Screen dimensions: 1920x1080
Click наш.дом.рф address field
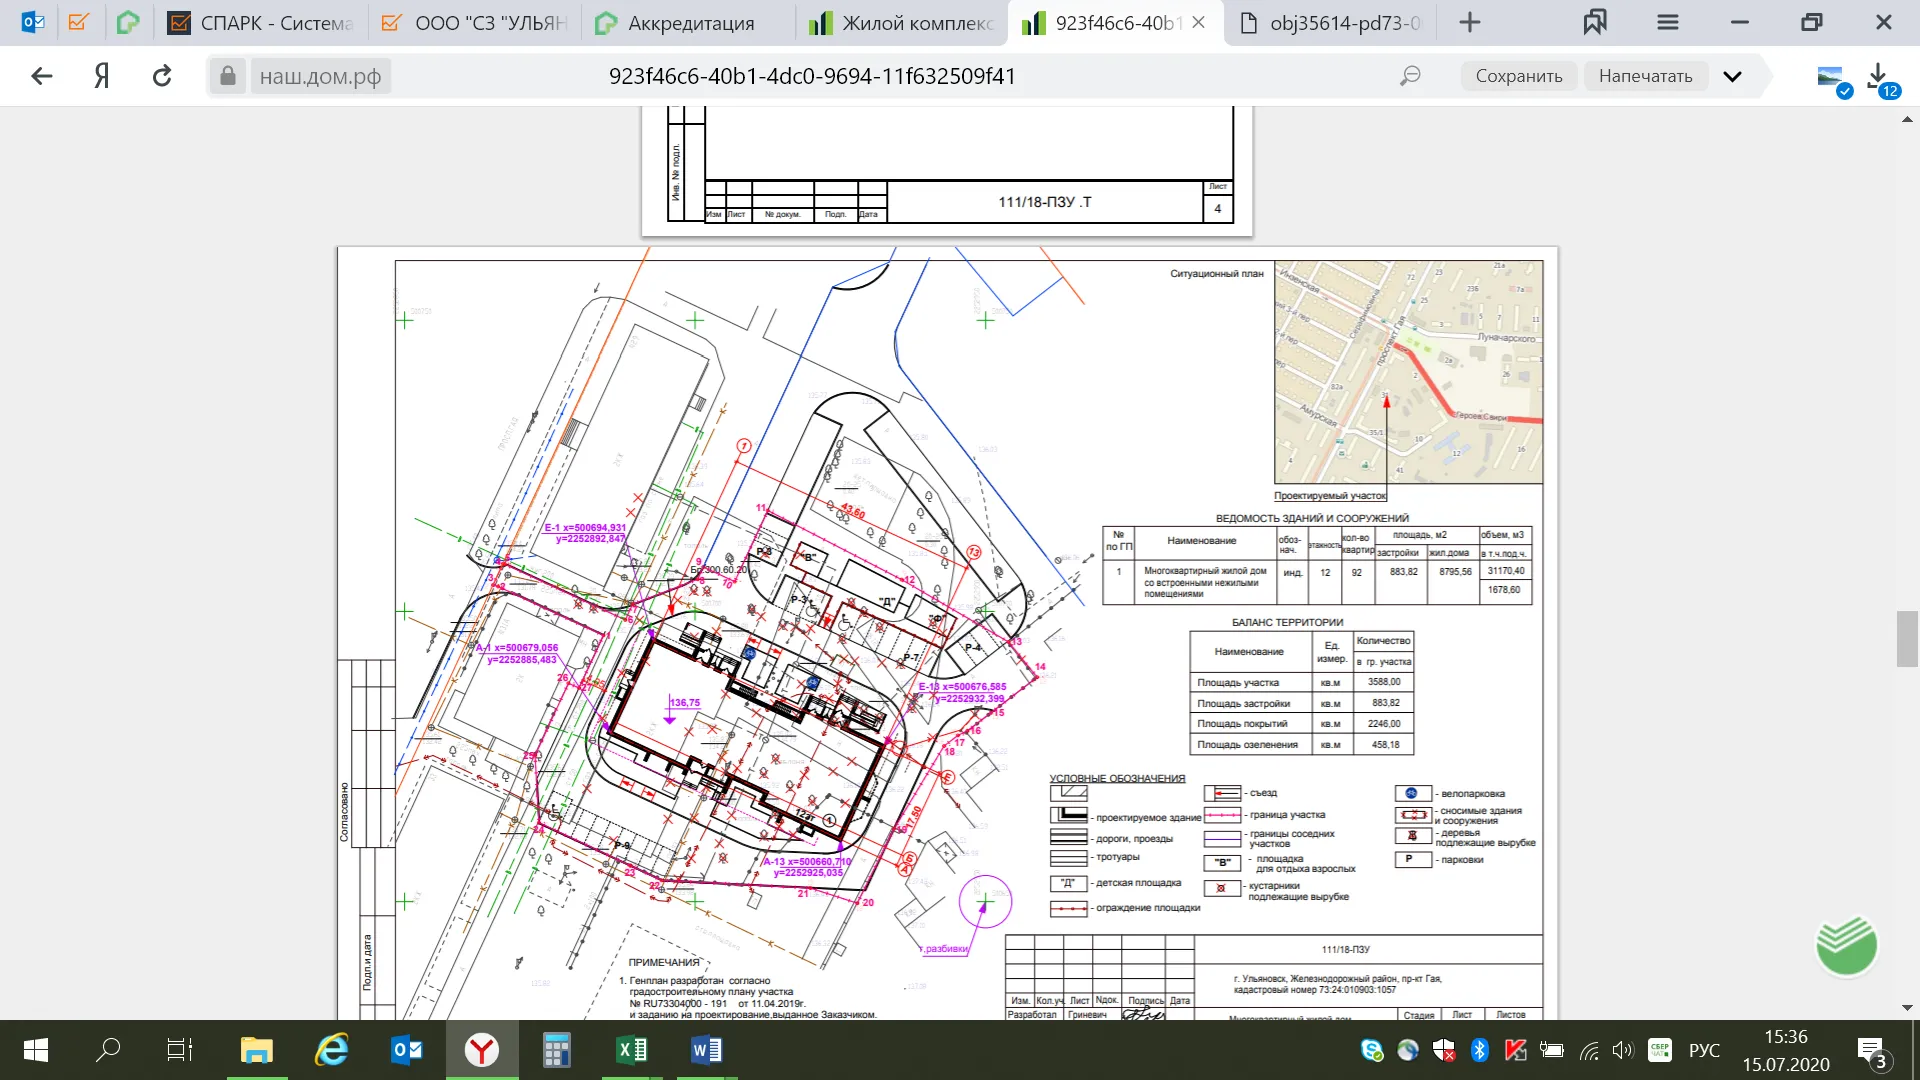coord(320,76)
